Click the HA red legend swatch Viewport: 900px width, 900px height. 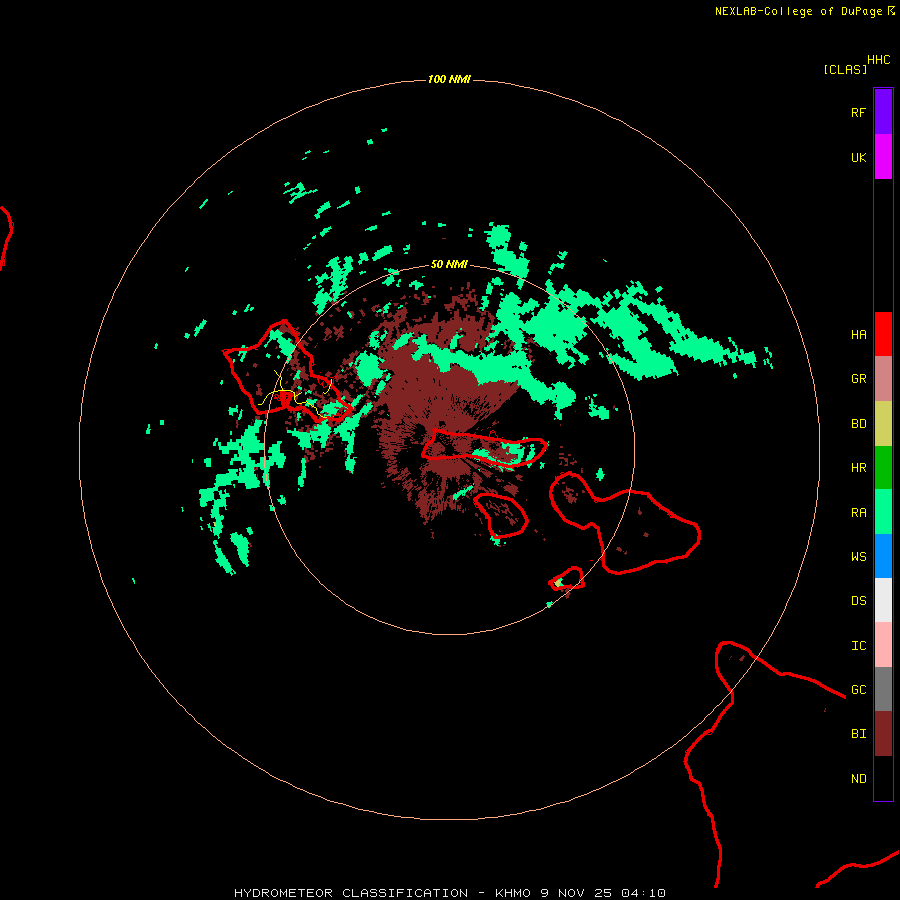coord(883,334)
